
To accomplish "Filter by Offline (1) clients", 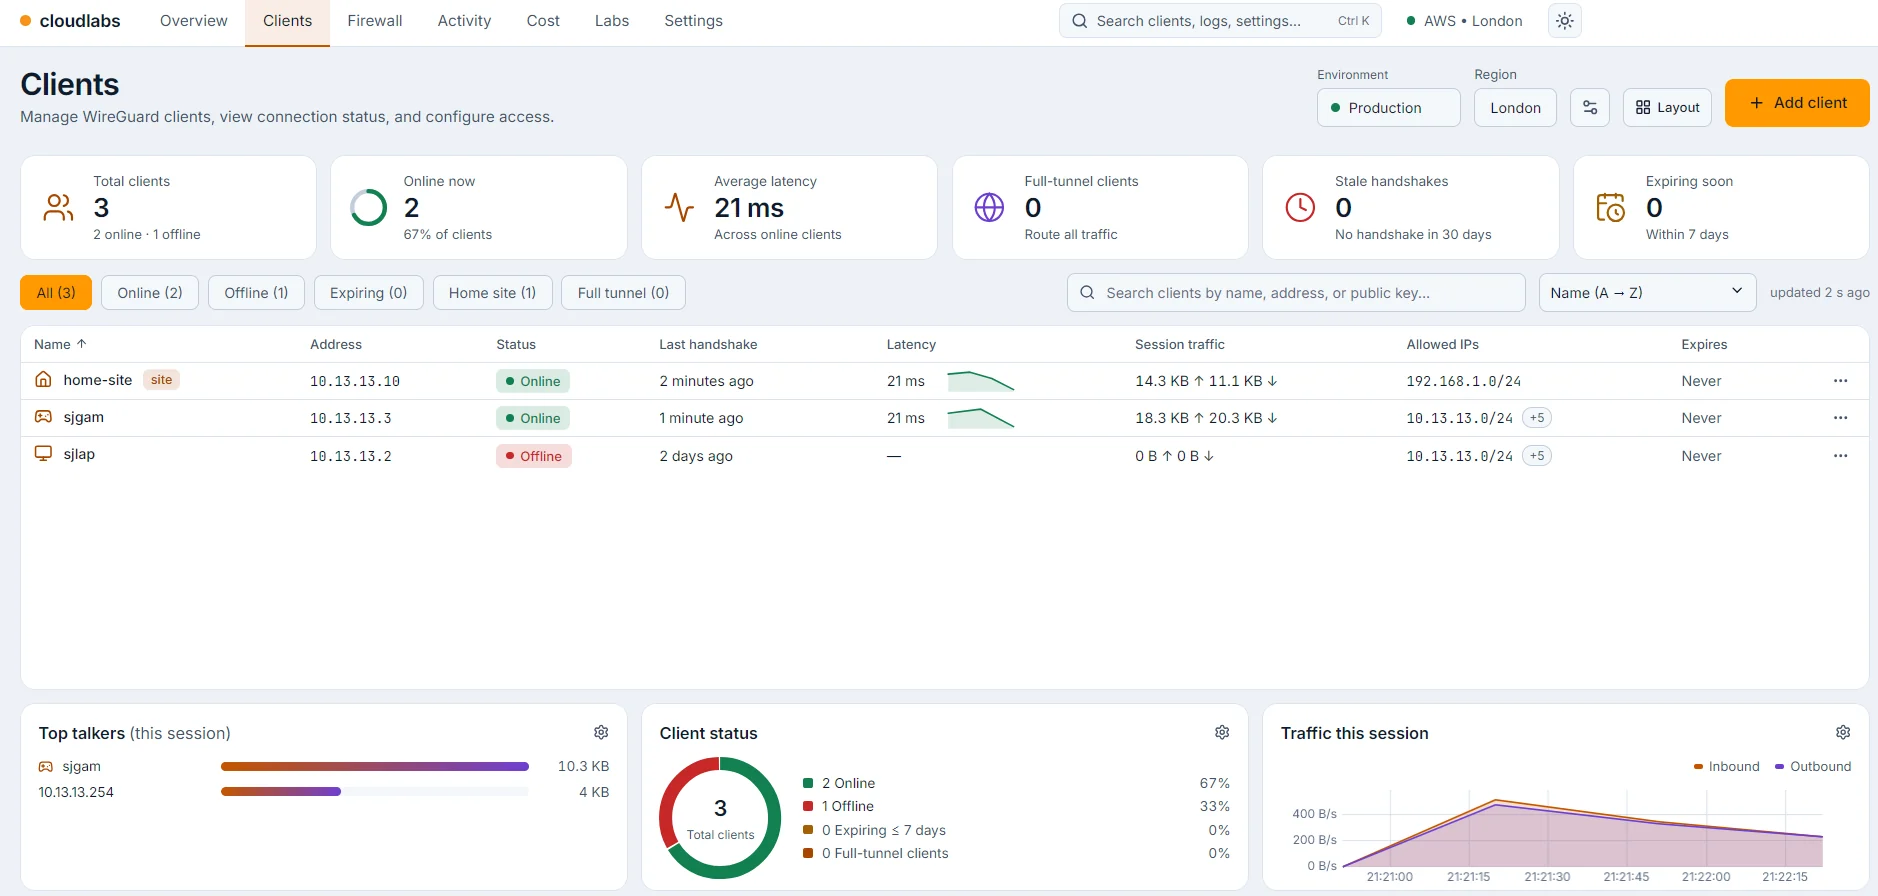I will 256,293.
